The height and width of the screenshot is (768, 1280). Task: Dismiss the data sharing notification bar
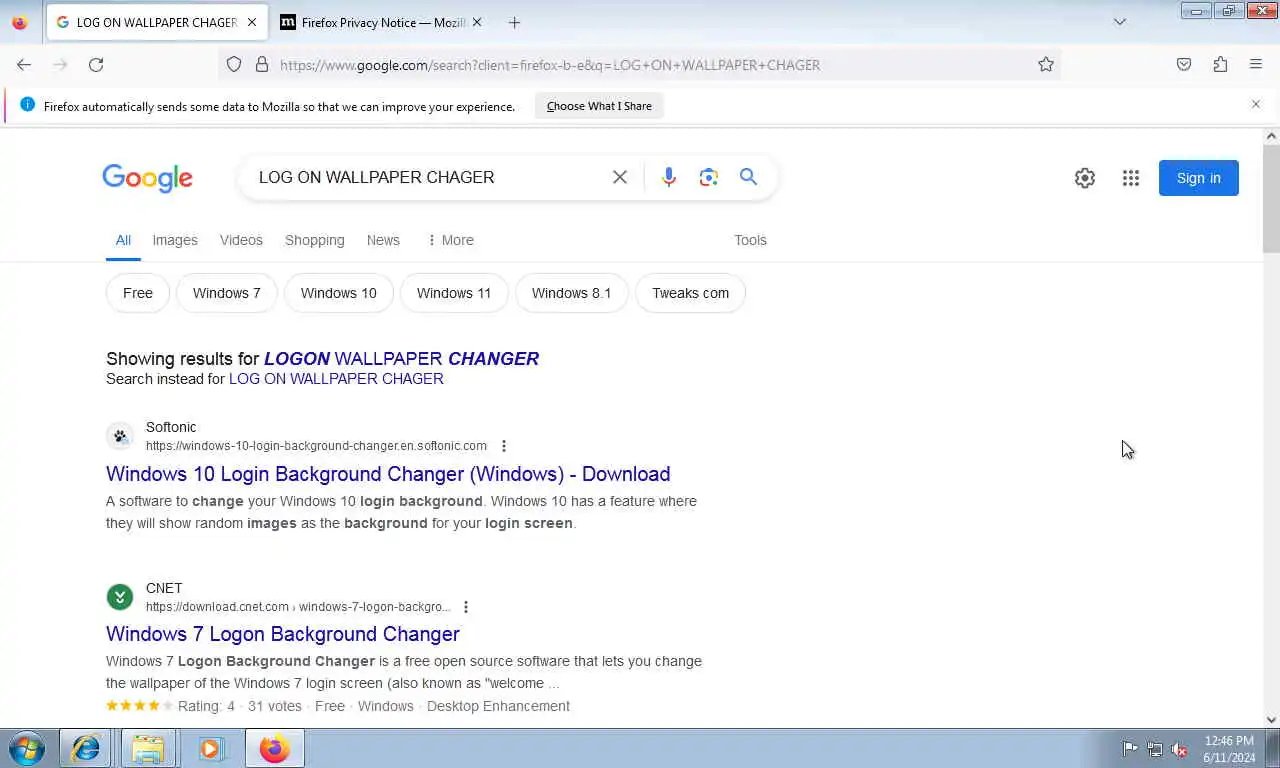pos(1256,104)
